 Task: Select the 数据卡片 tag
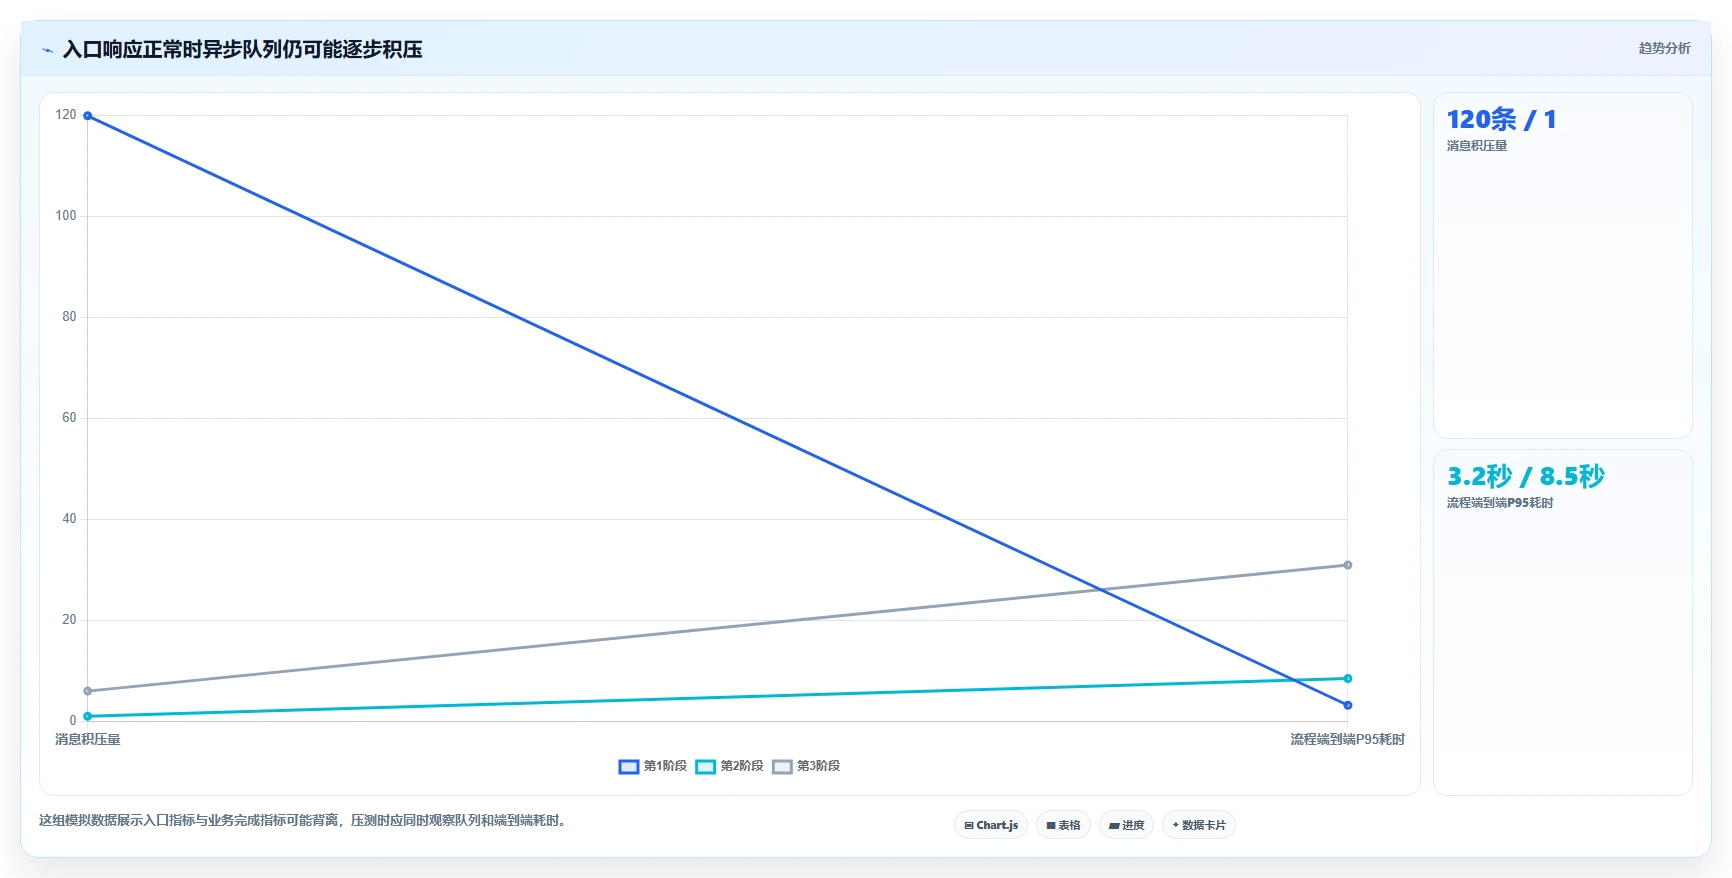pyautogui.click(x=1199, y=825)
